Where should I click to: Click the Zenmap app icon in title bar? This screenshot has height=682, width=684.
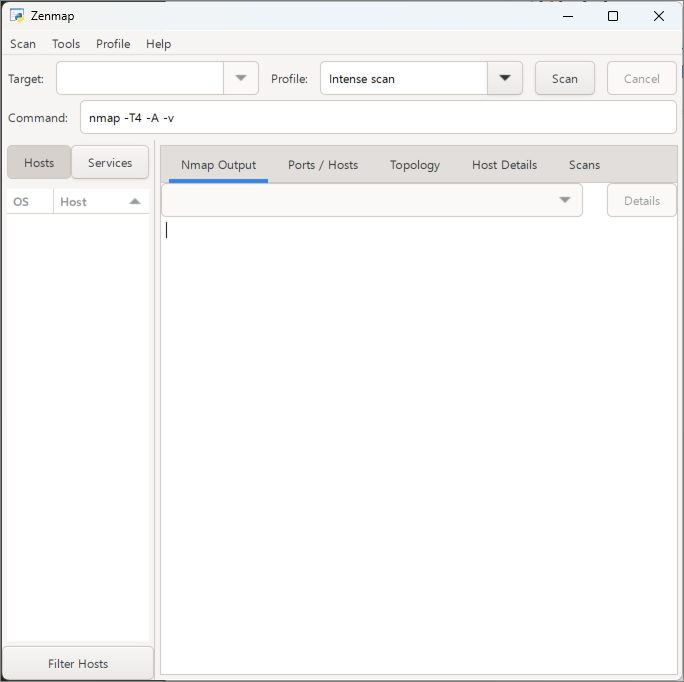click(x=17, y=16)
